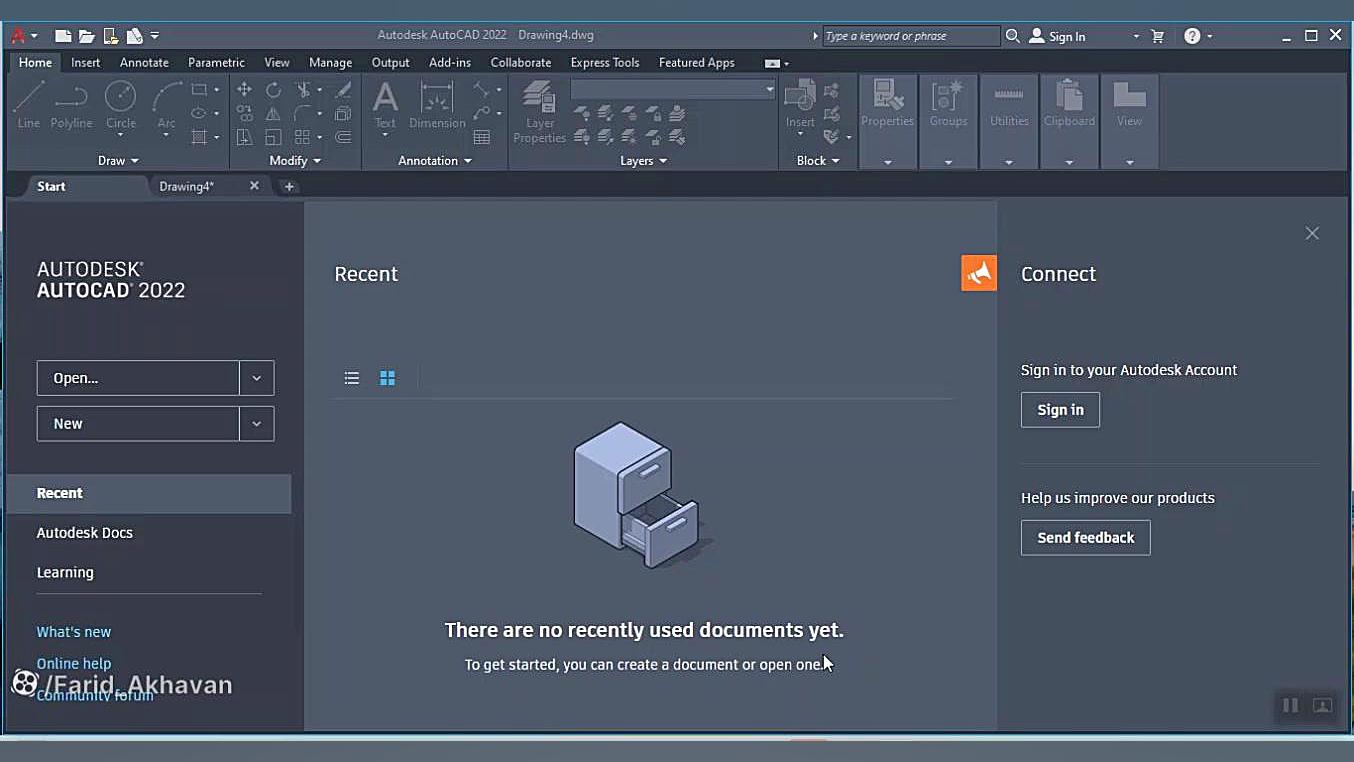Switch to the Drawing4 document tab

click(187, 186)
